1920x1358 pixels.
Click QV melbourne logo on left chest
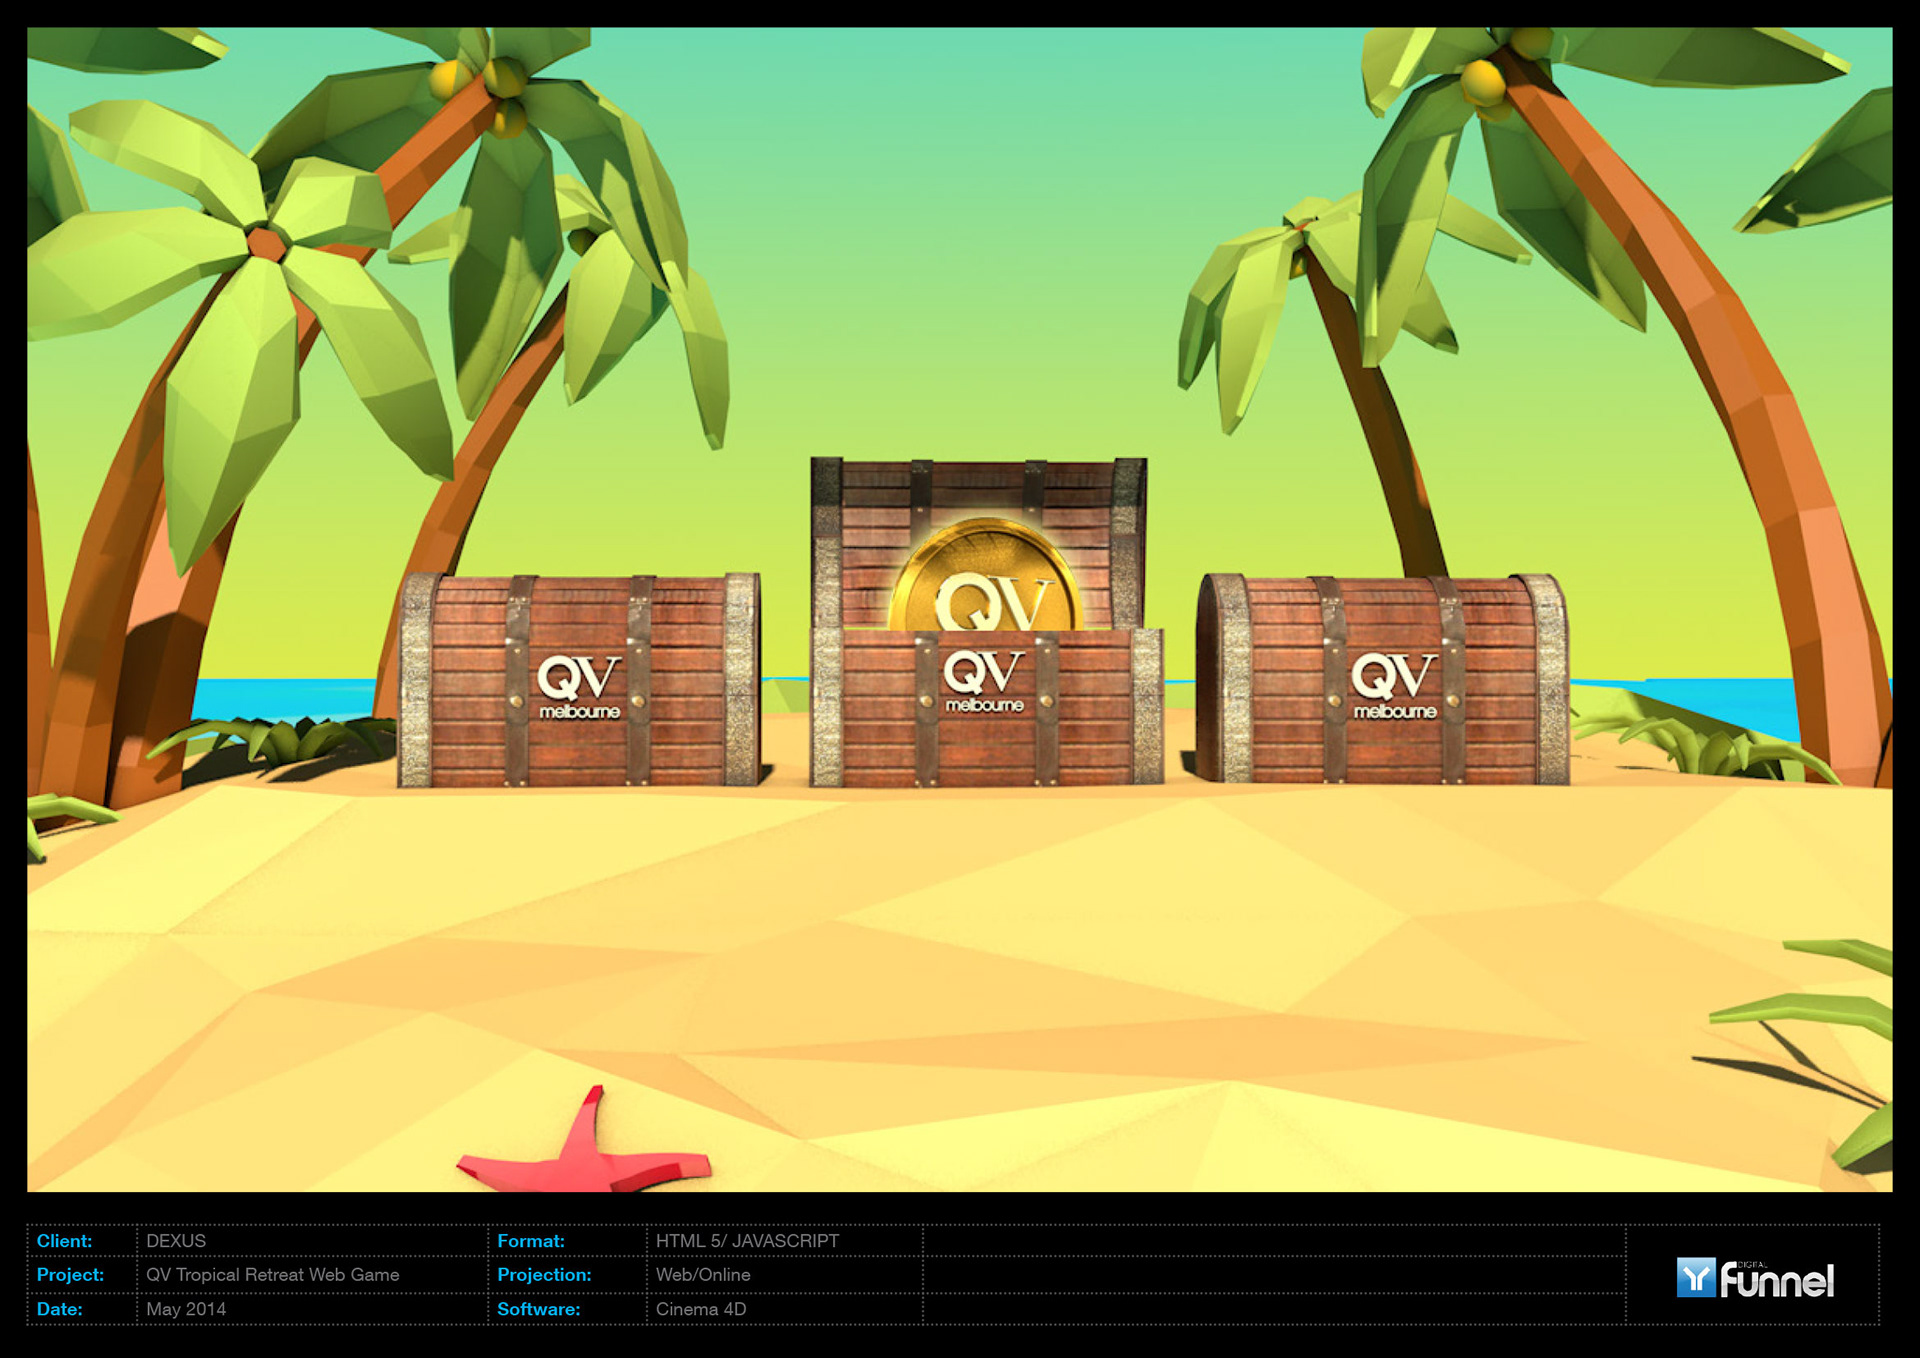pos(579,687)
